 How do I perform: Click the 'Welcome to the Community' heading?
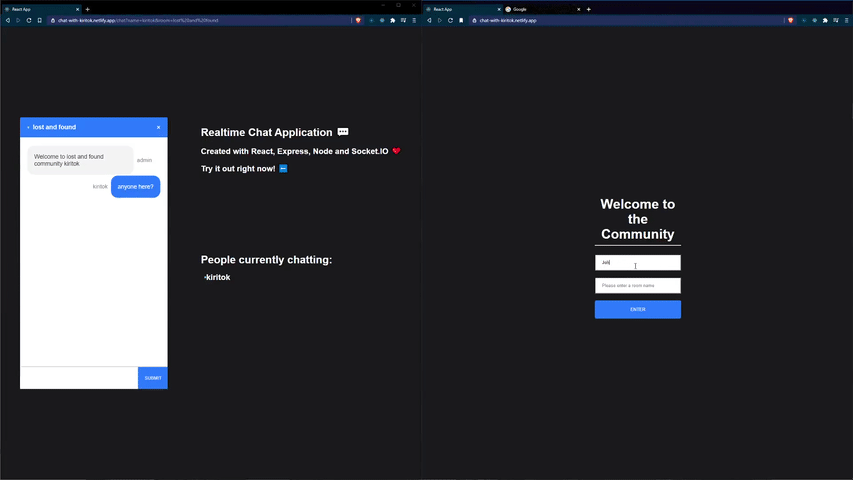click(x=638, y=219)
